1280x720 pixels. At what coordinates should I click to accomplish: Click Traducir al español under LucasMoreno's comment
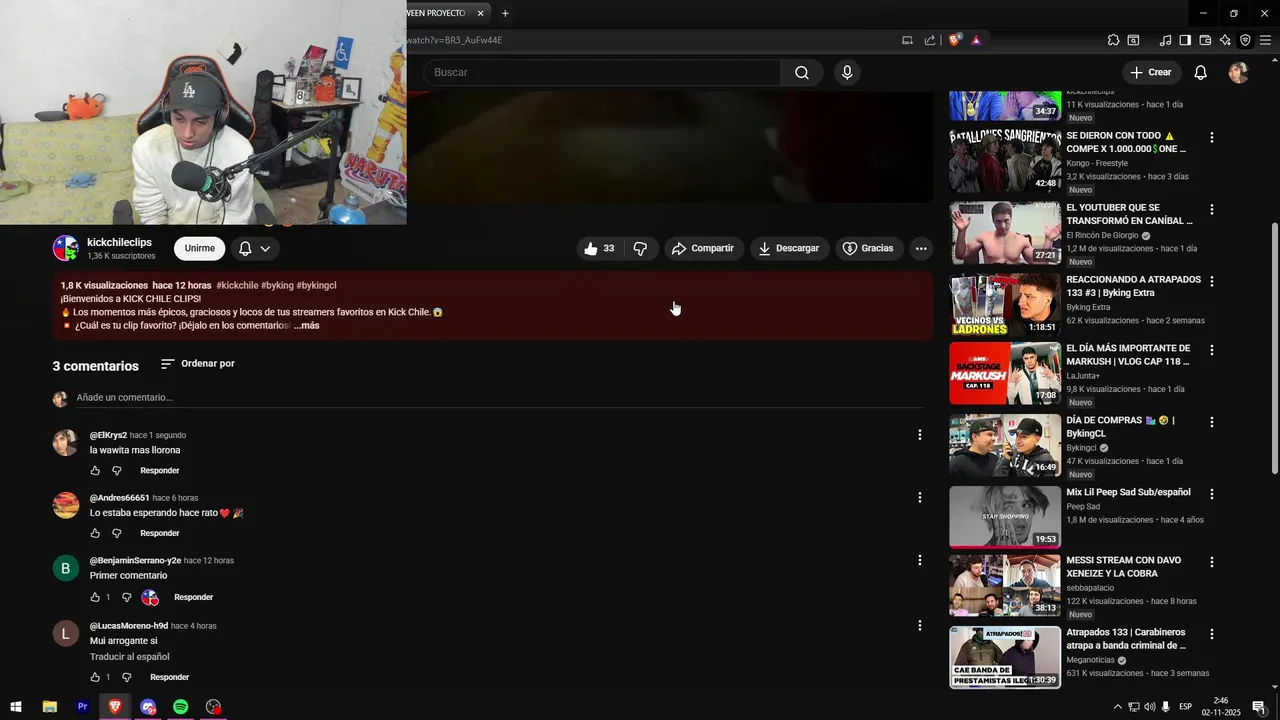(x=130, y=657)
